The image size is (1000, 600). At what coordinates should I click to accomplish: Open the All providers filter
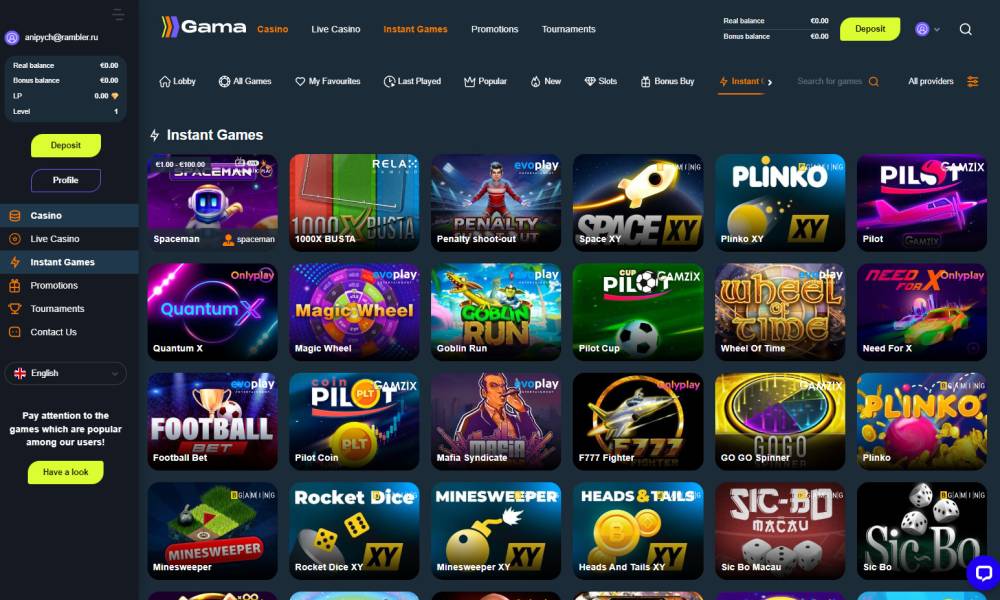pyautogui.click(x=930, y=82)
